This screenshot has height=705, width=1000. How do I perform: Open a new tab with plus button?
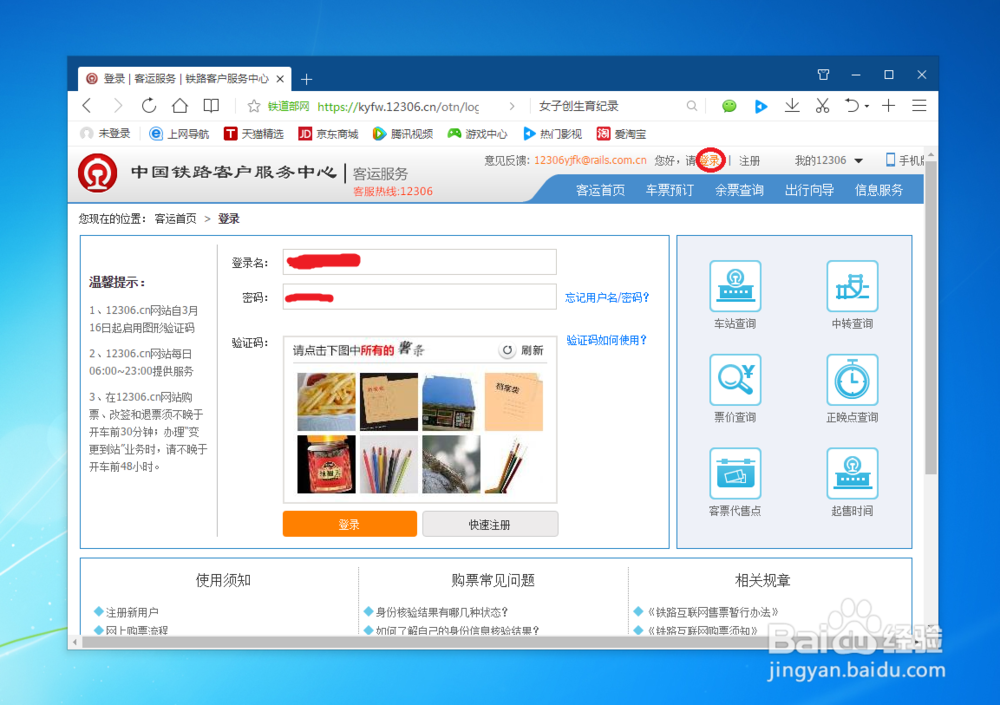tap(306, 79)
